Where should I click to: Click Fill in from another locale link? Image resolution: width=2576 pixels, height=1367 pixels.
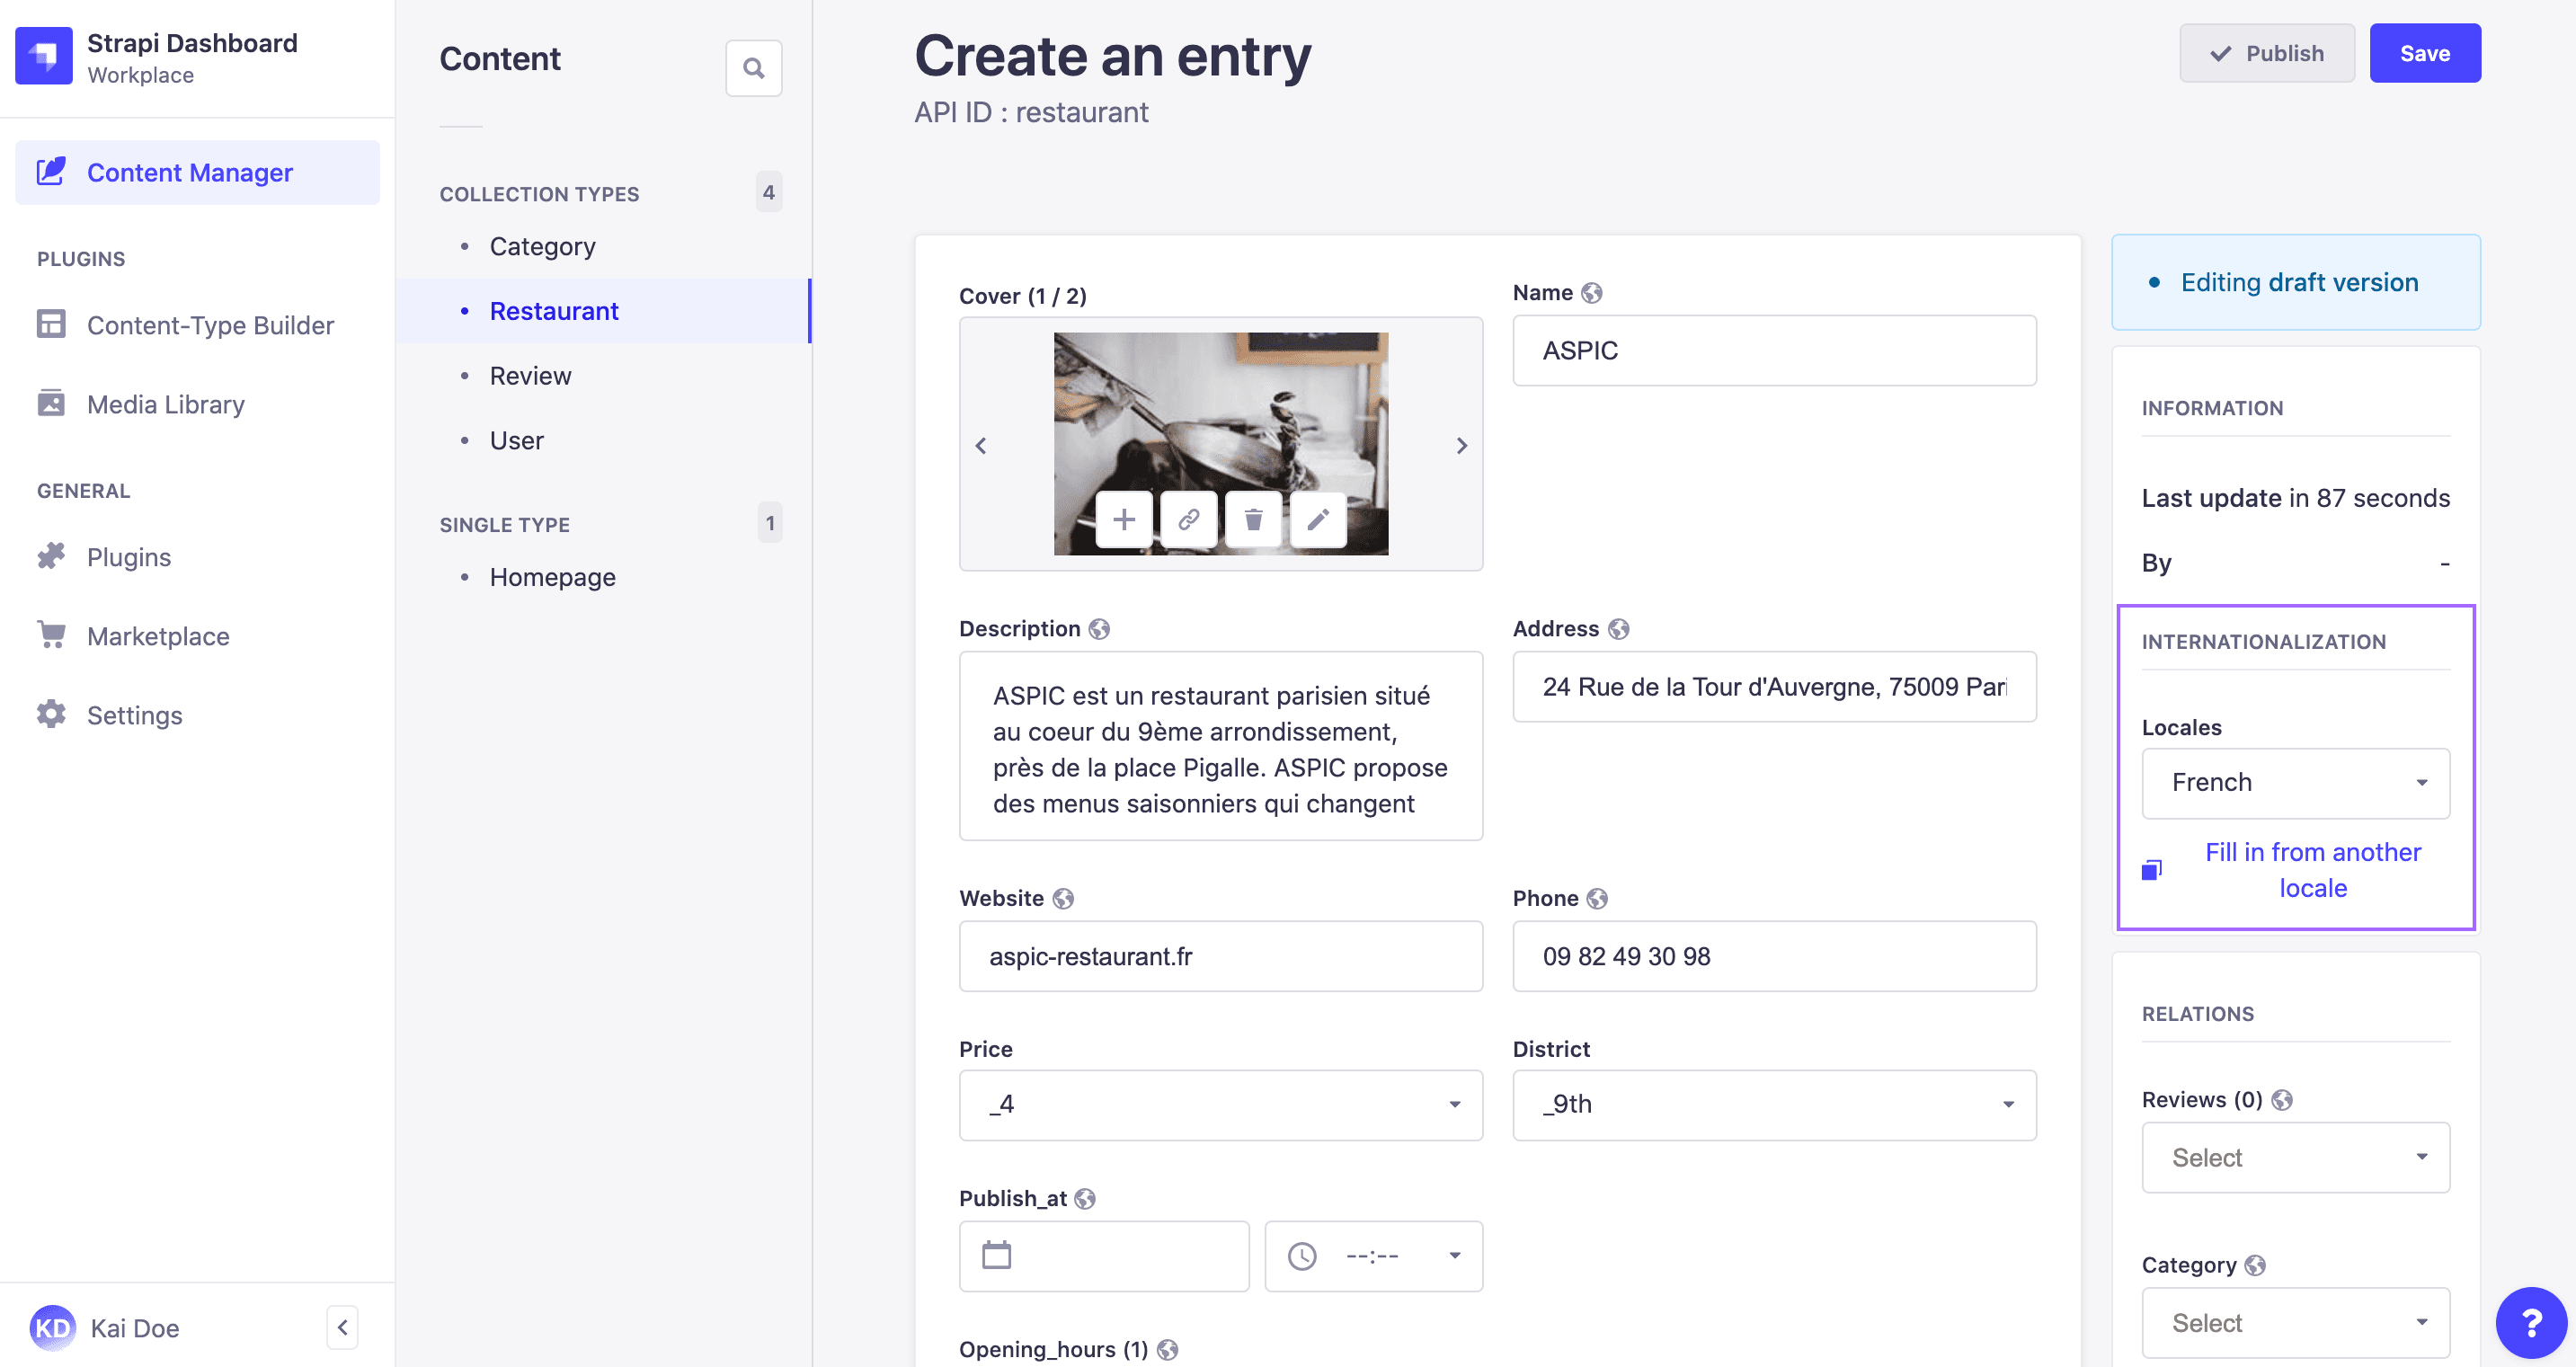click(x=2314, y=867)
